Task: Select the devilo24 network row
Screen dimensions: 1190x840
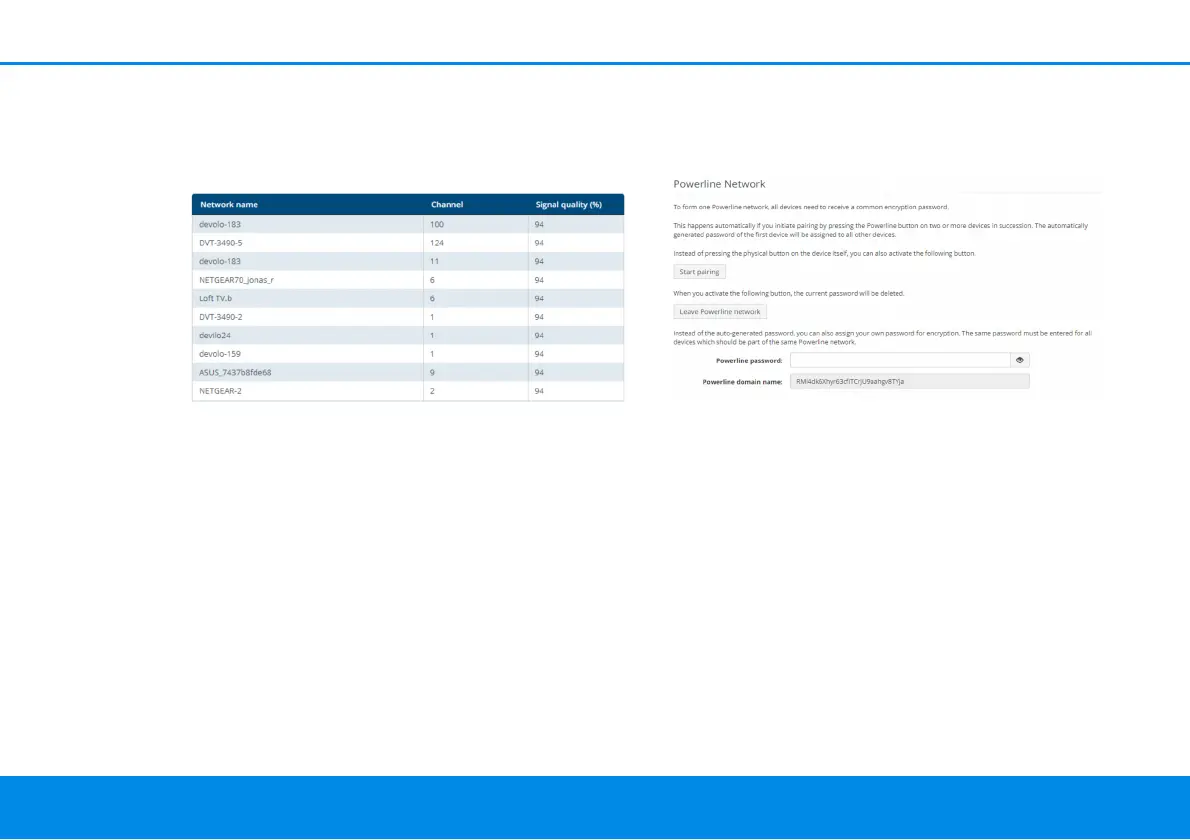Action: [408, 335]
